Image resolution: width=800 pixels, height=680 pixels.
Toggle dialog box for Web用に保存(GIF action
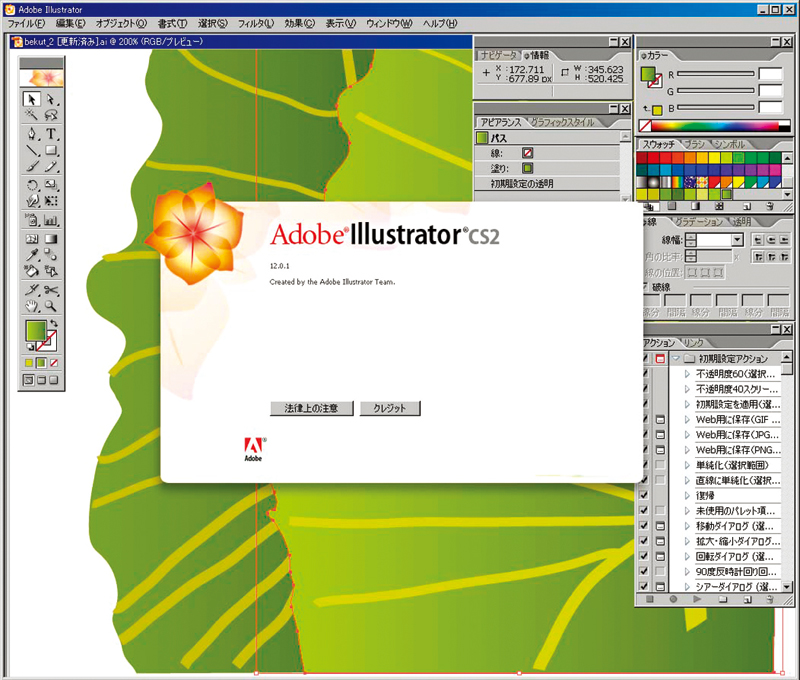(660, 419)
